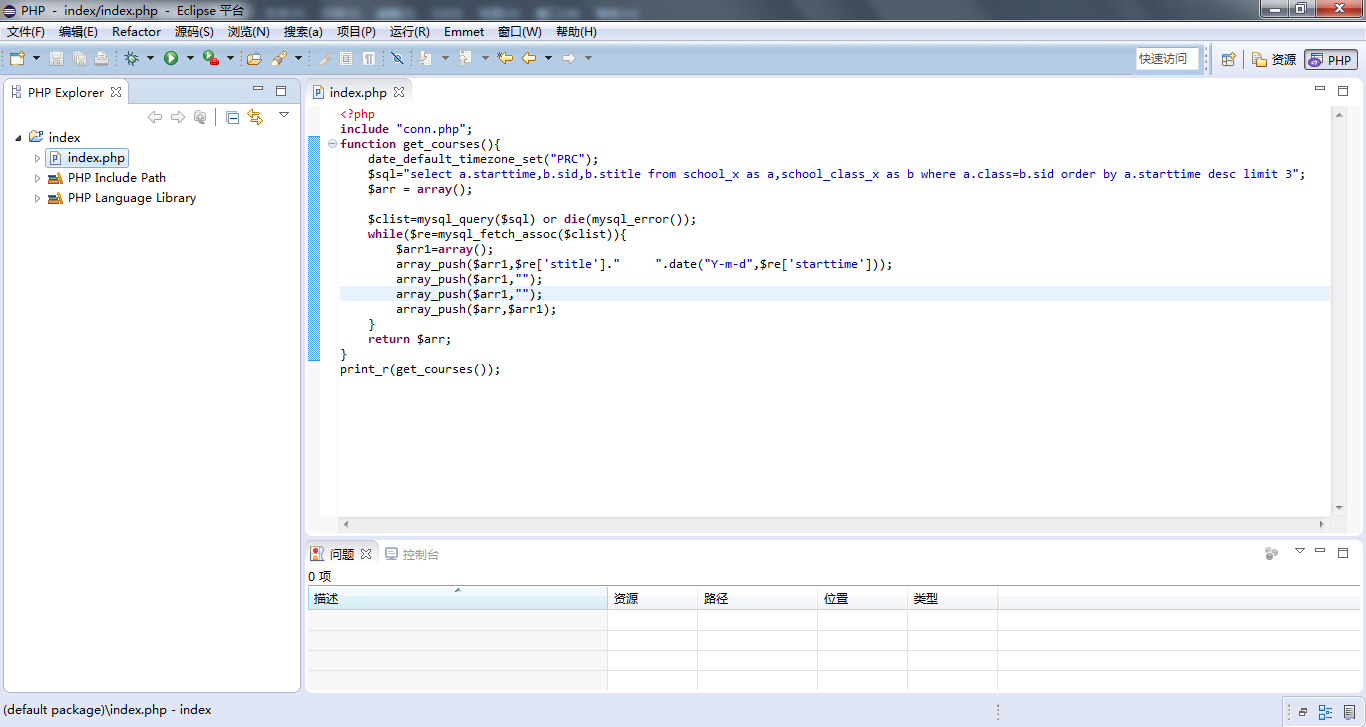Enable Collapse All in PHP Explorer
The height and width of the screenshot is (727, 1366).
[x=232, y=116]
